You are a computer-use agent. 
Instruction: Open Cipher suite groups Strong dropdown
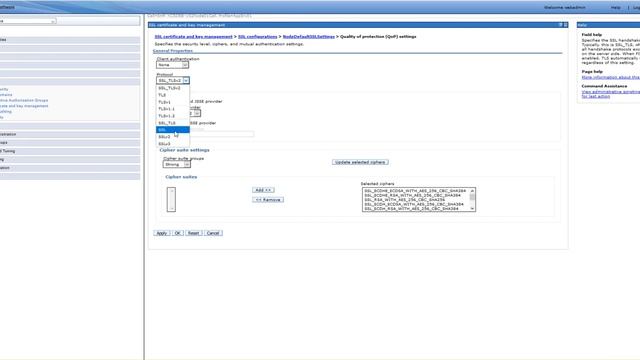[176, 164]
